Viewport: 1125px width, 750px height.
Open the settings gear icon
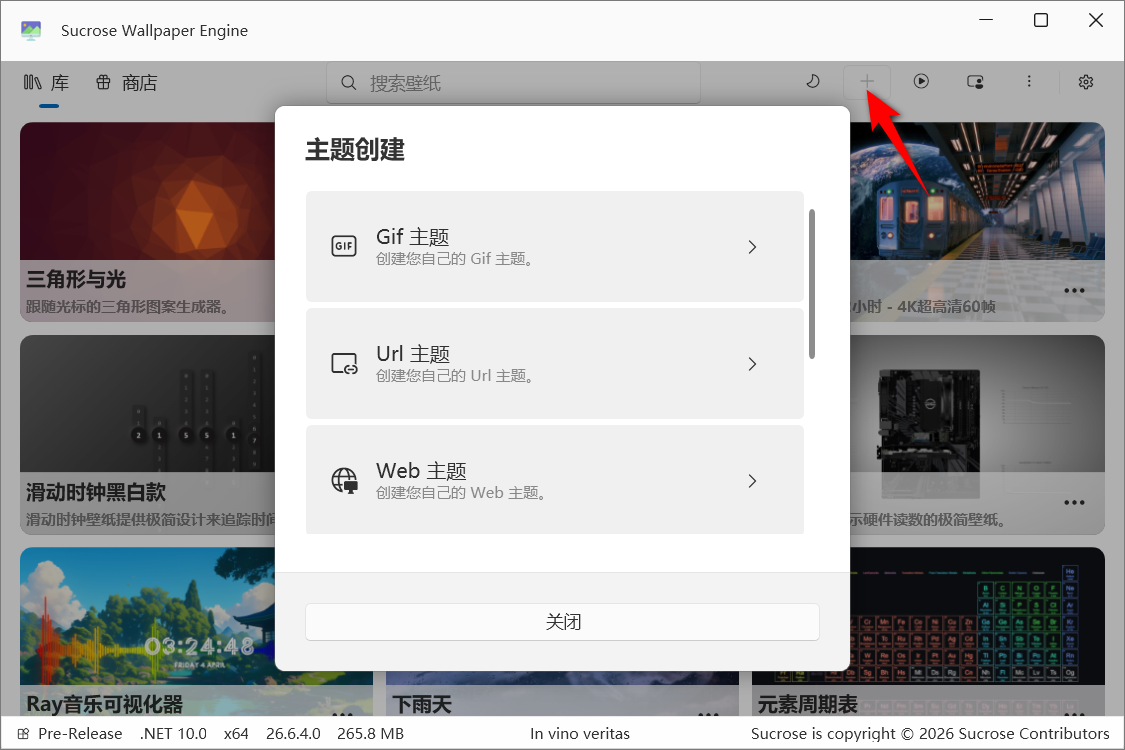pyautogui.click(x=1086, y=82)
